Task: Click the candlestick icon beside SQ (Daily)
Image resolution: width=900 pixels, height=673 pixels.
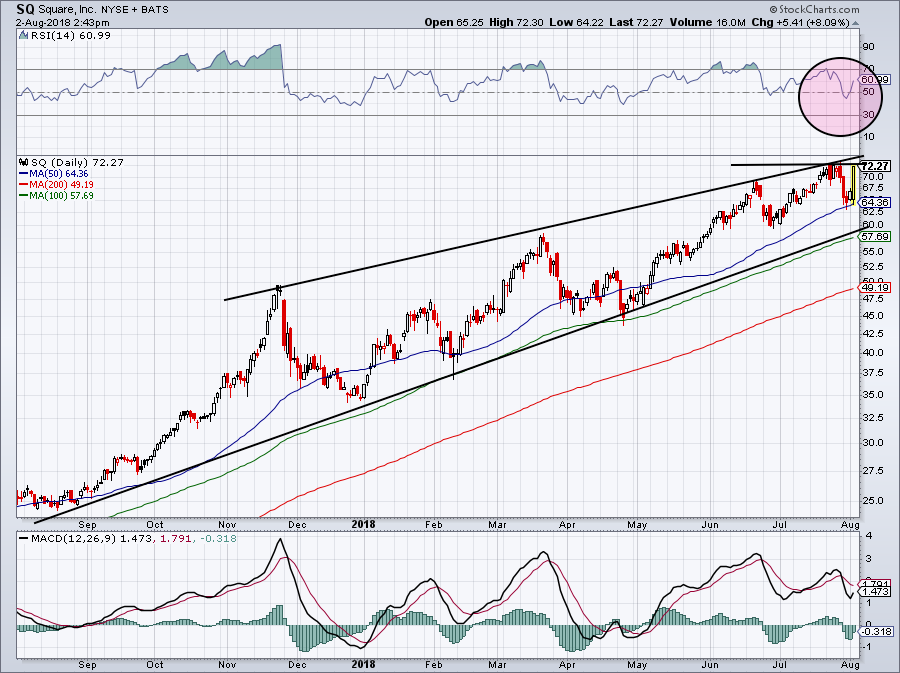Action: (23, 162)
